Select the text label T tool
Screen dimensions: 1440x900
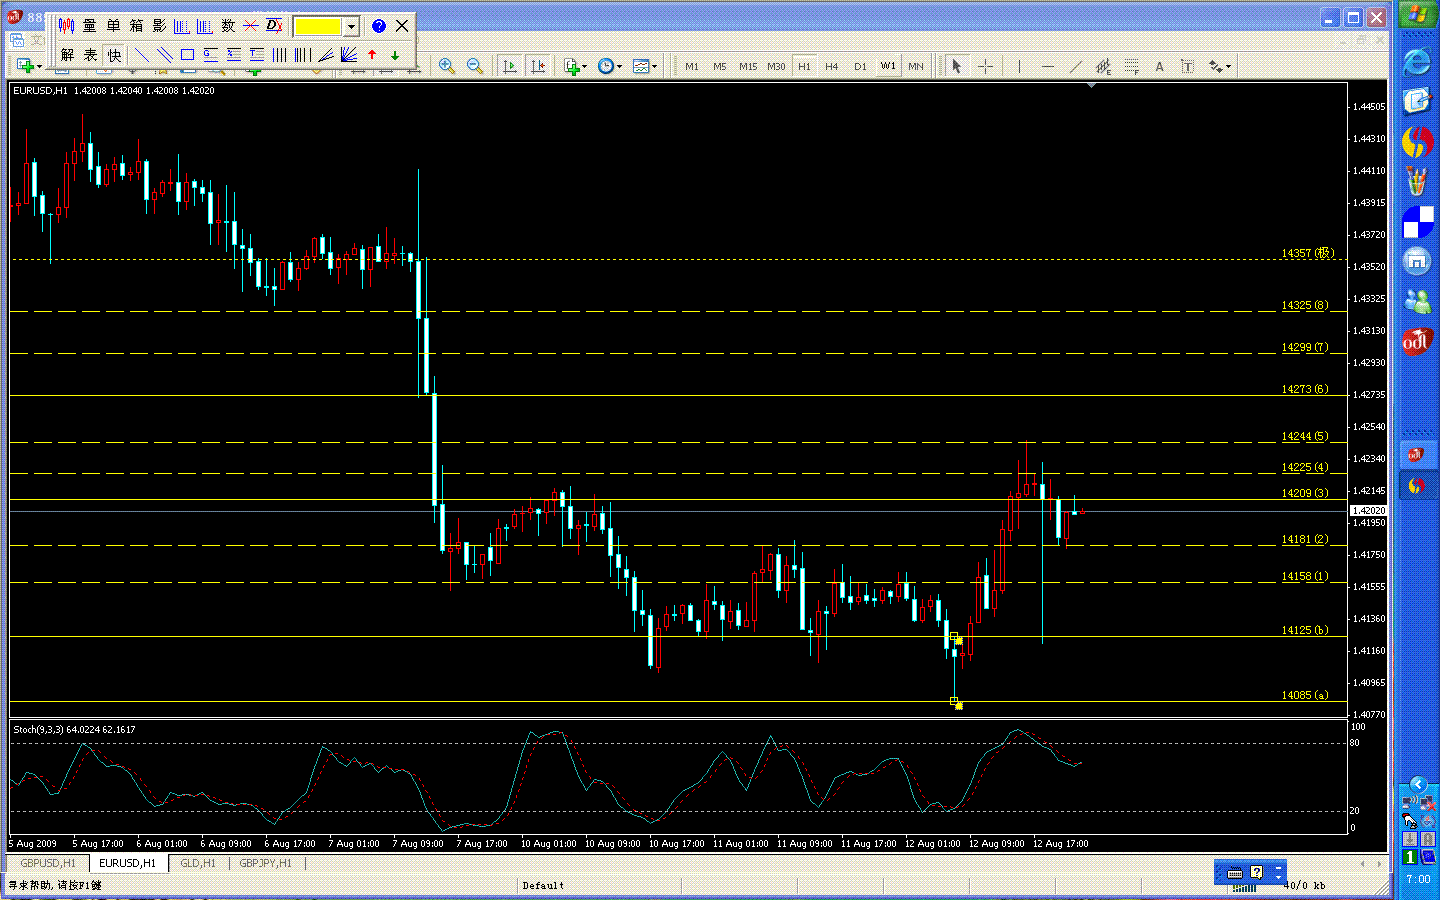(1187, 66)
